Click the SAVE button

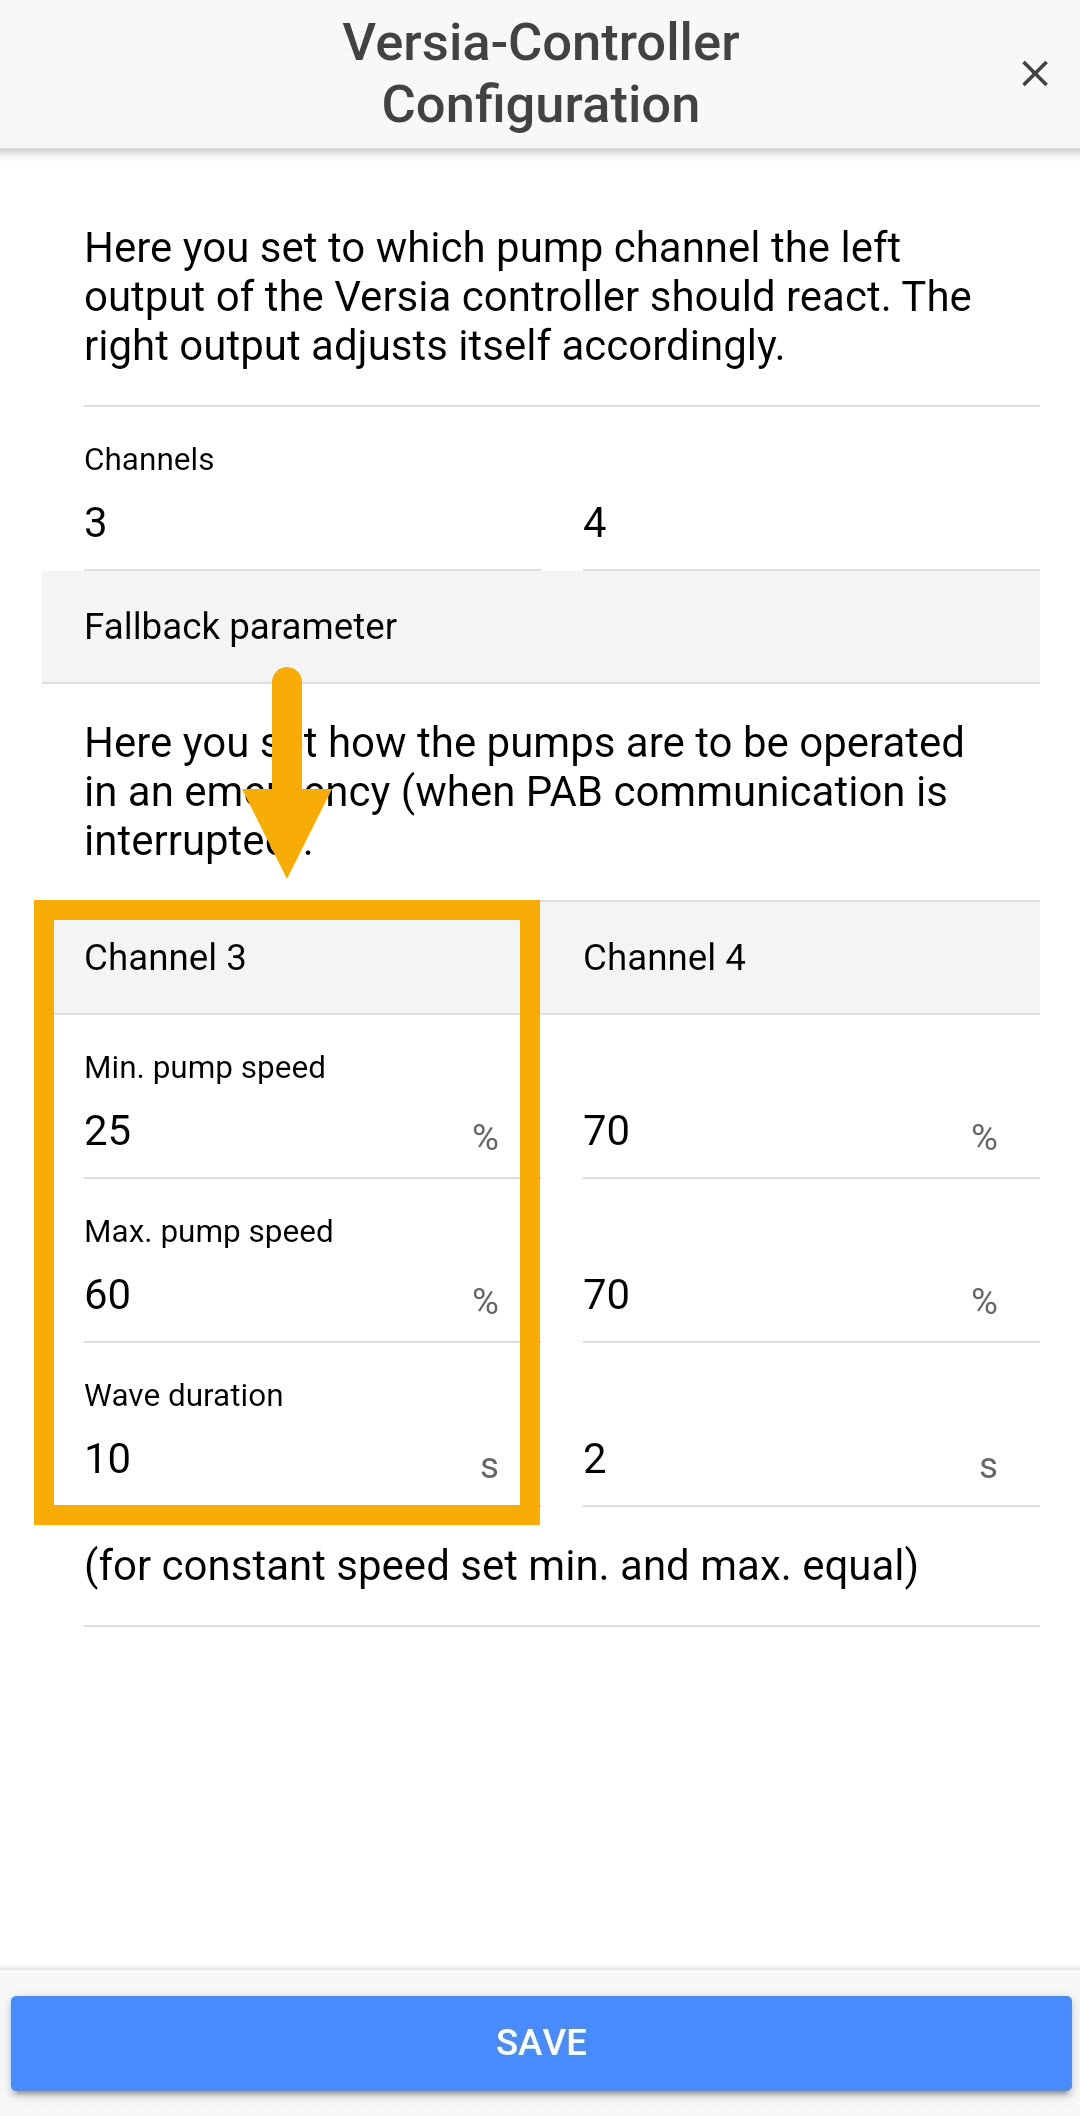pyautogui.click(x=540, y=2042)
